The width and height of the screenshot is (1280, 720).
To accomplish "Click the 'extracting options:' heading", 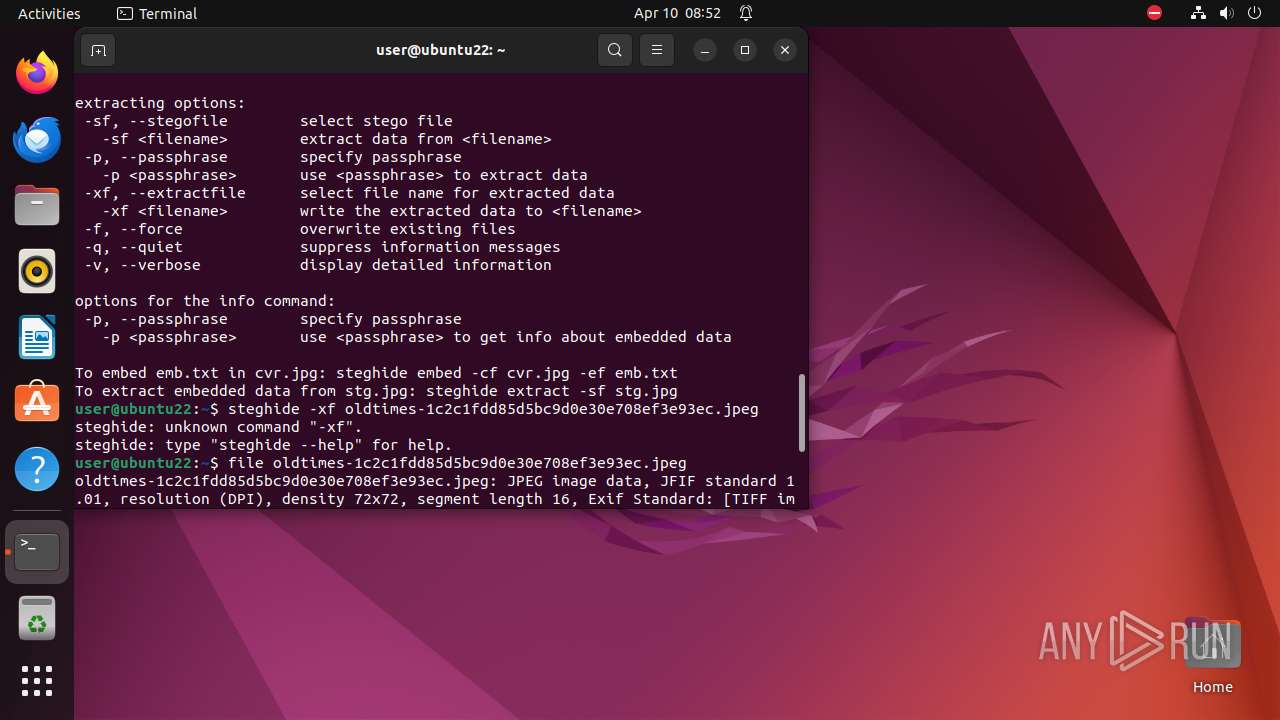I will [160, 103].
